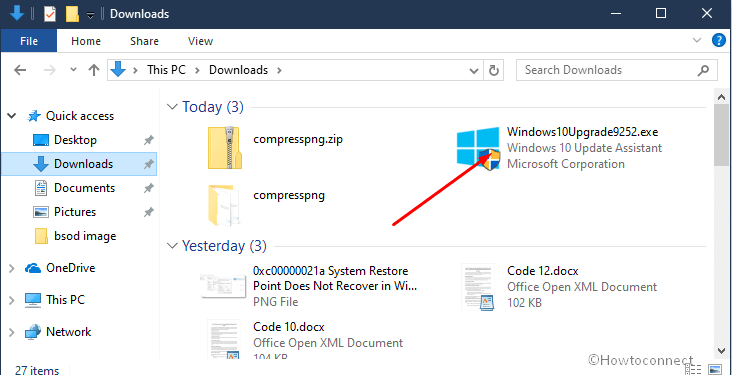Open the recent locations dropdown
Viewport: 732px width, 375px height.
pos(73,71)
